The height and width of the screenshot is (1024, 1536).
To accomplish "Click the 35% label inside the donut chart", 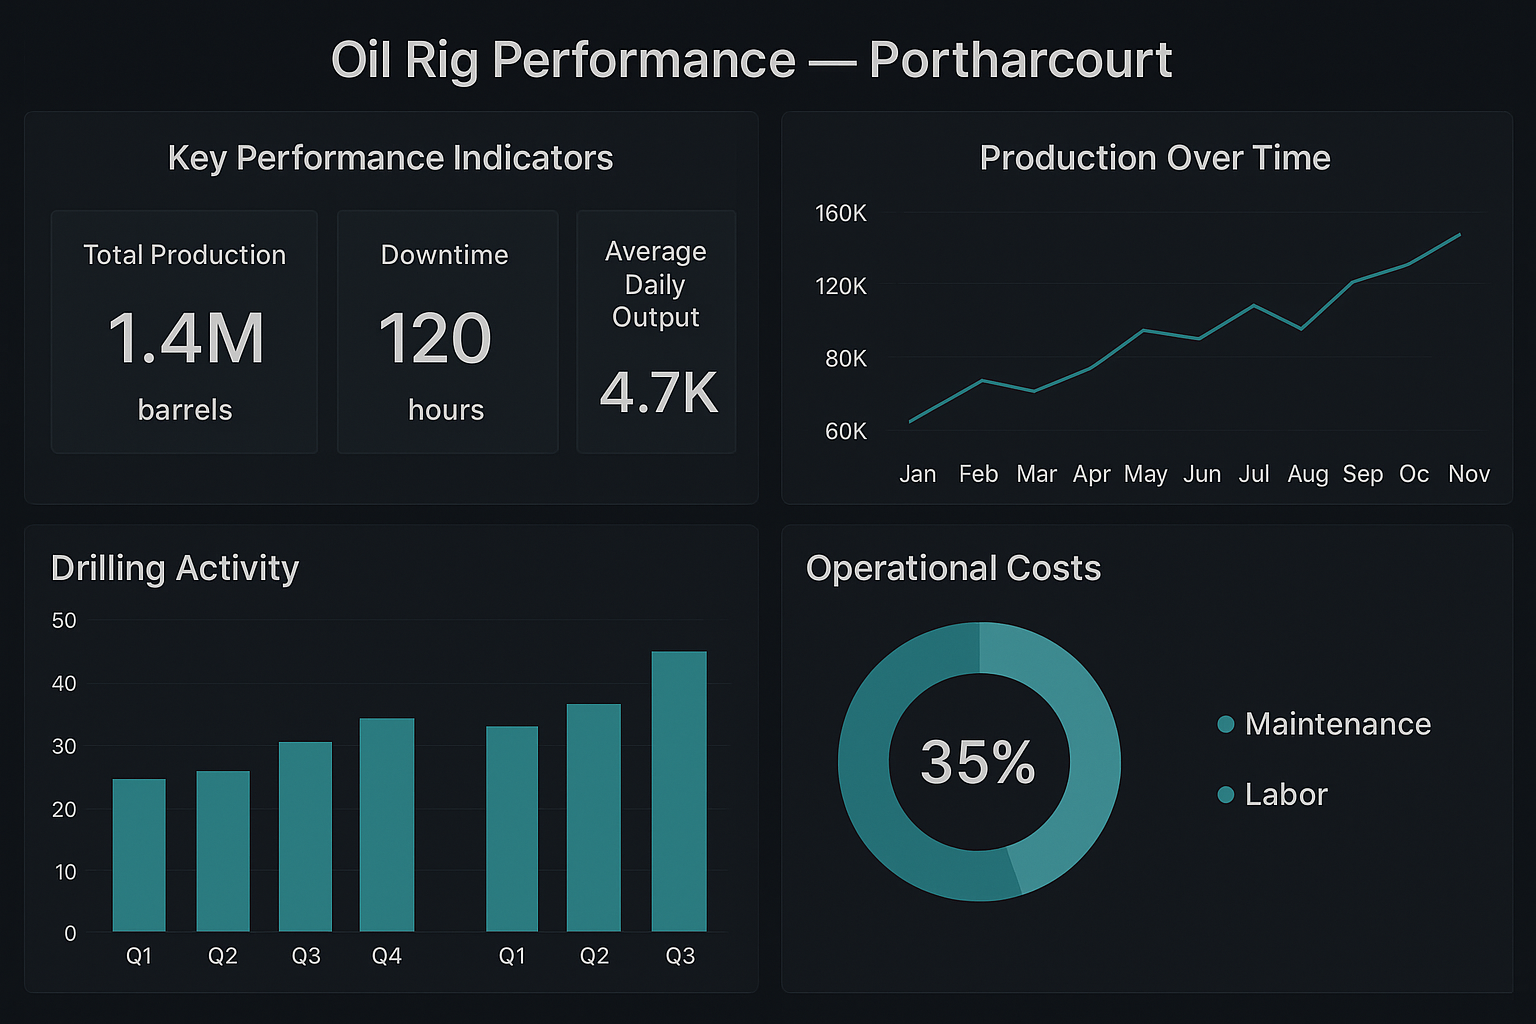I will 979,761.
